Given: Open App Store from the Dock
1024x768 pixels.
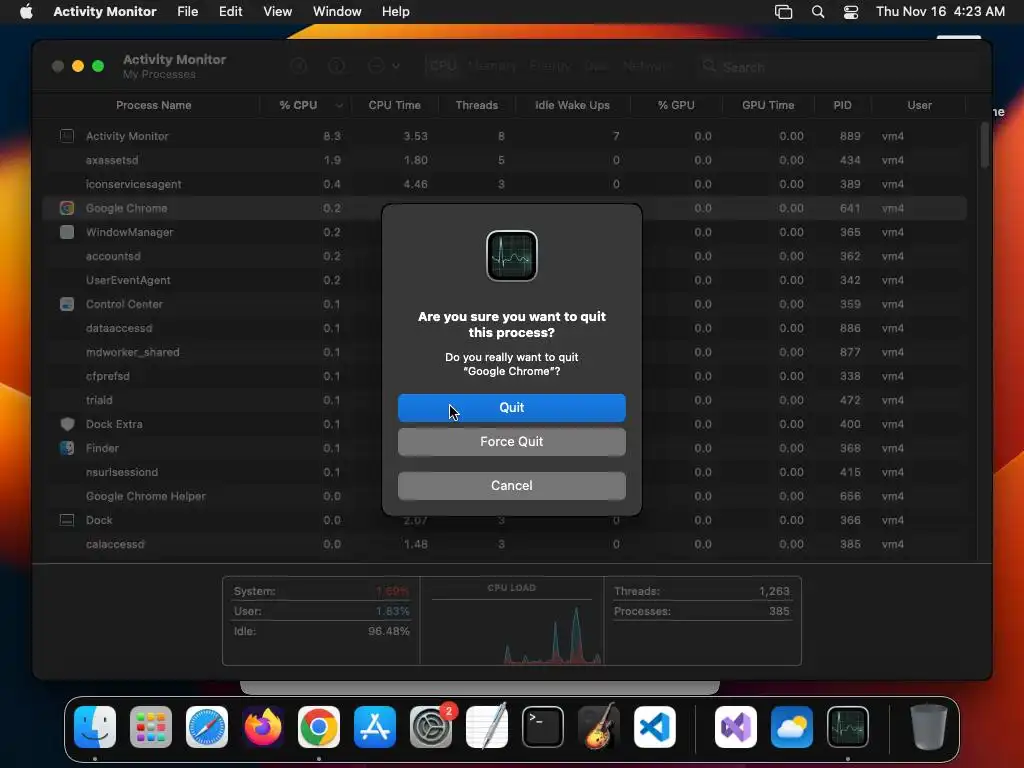Looking at the screenshot, I should pyautogui.click(x=375, y=727).
